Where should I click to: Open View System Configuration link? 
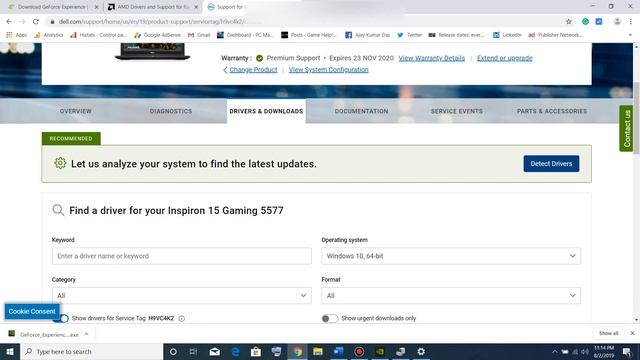tap(329, 70)
